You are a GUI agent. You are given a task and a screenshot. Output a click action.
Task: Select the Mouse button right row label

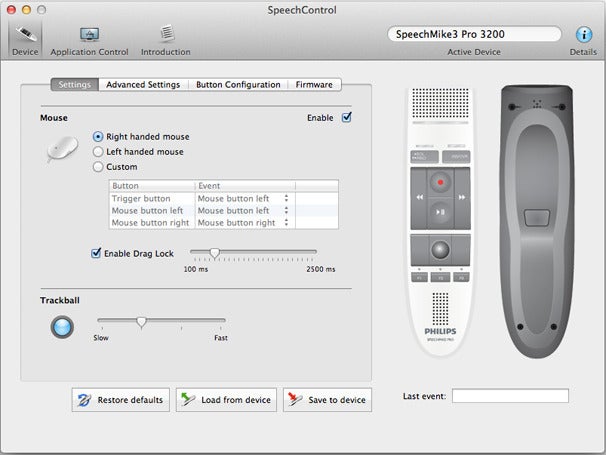150,223
